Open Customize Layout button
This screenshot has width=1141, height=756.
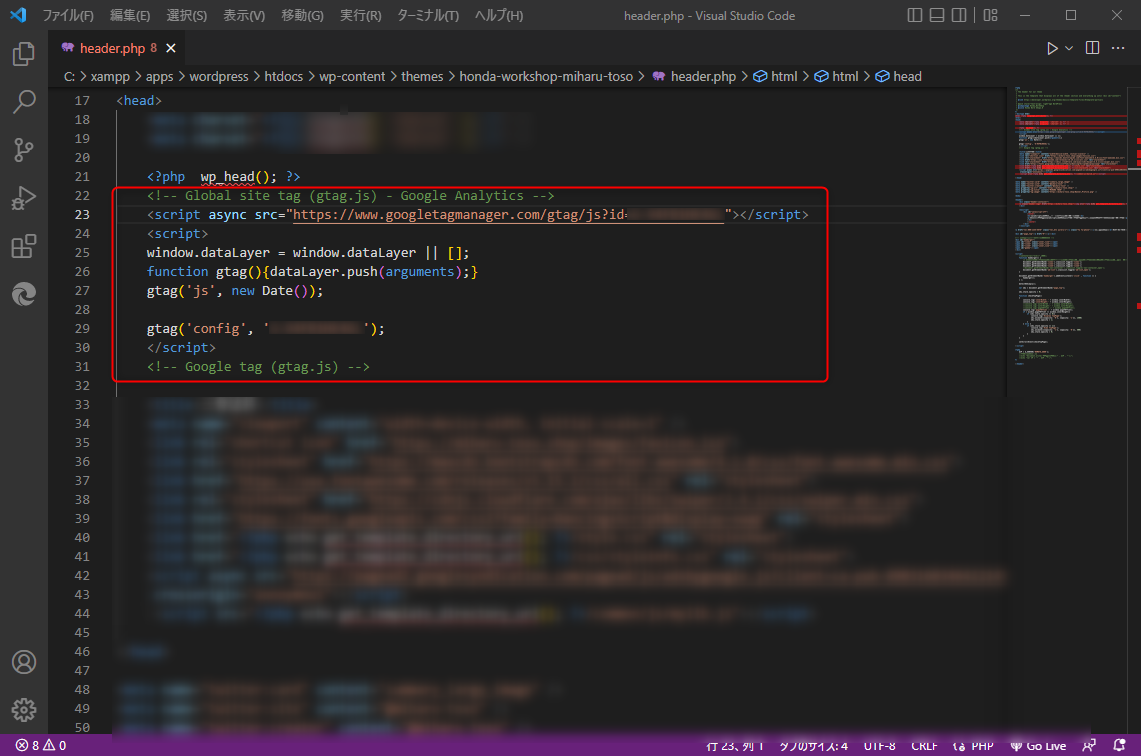(x=990, y=15)
